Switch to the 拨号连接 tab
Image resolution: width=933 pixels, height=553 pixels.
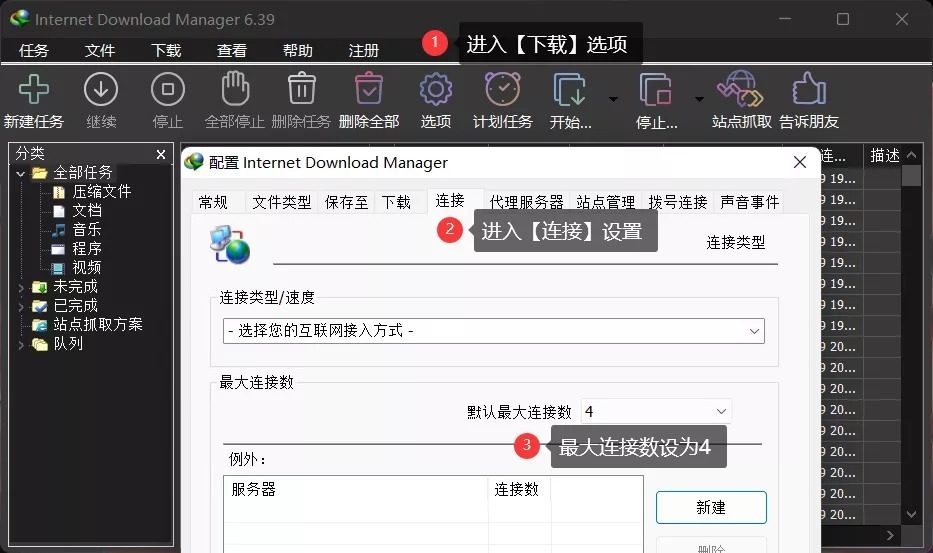pos(678,202)
